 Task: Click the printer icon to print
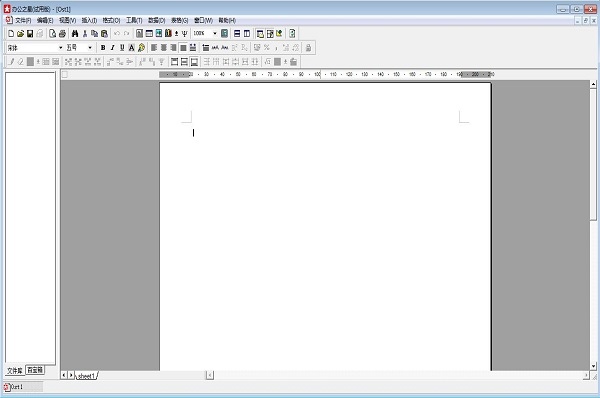click(62, 34)
